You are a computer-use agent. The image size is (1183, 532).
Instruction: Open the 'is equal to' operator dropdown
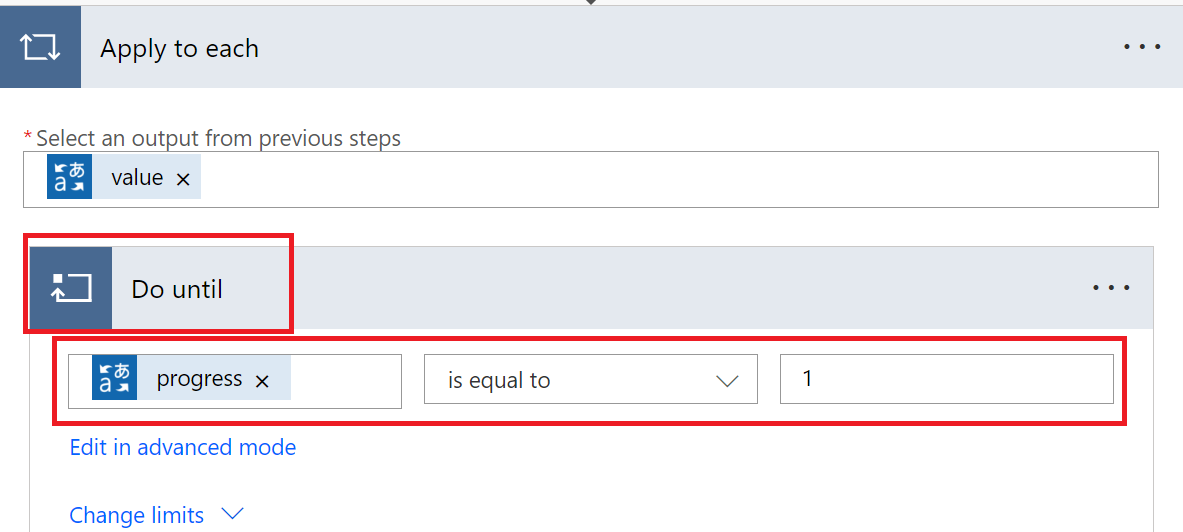tap(572, 381)
